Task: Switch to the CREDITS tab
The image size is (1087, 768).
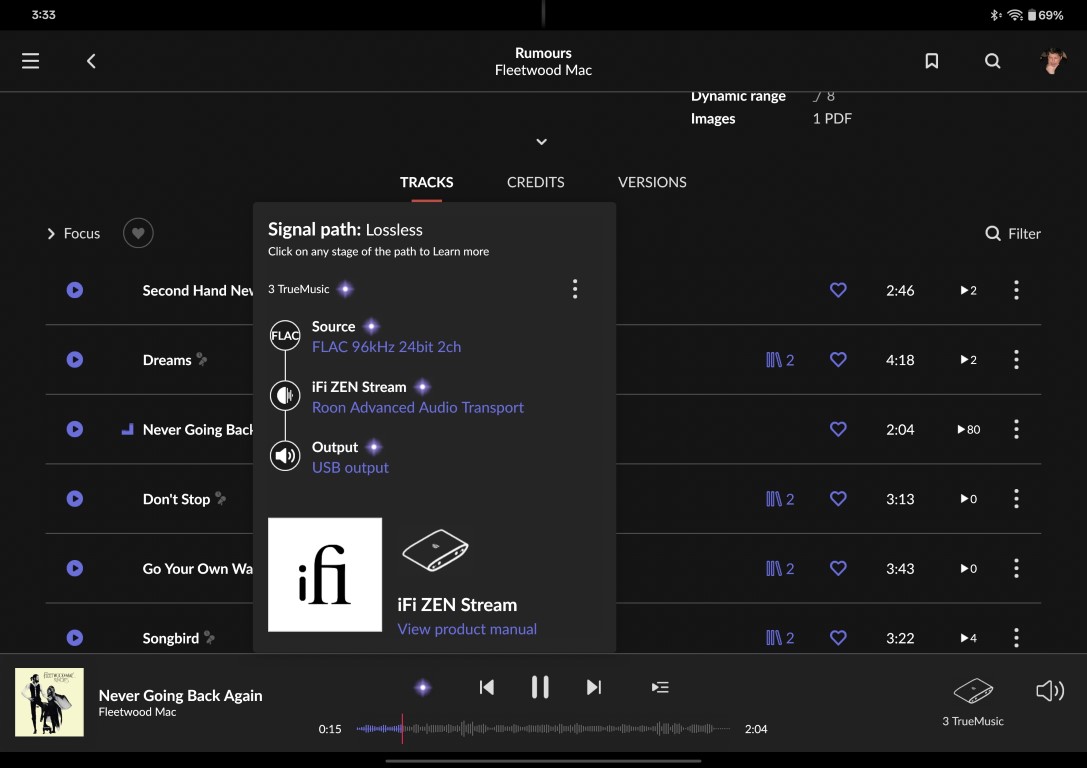Action: coord(535,182)
